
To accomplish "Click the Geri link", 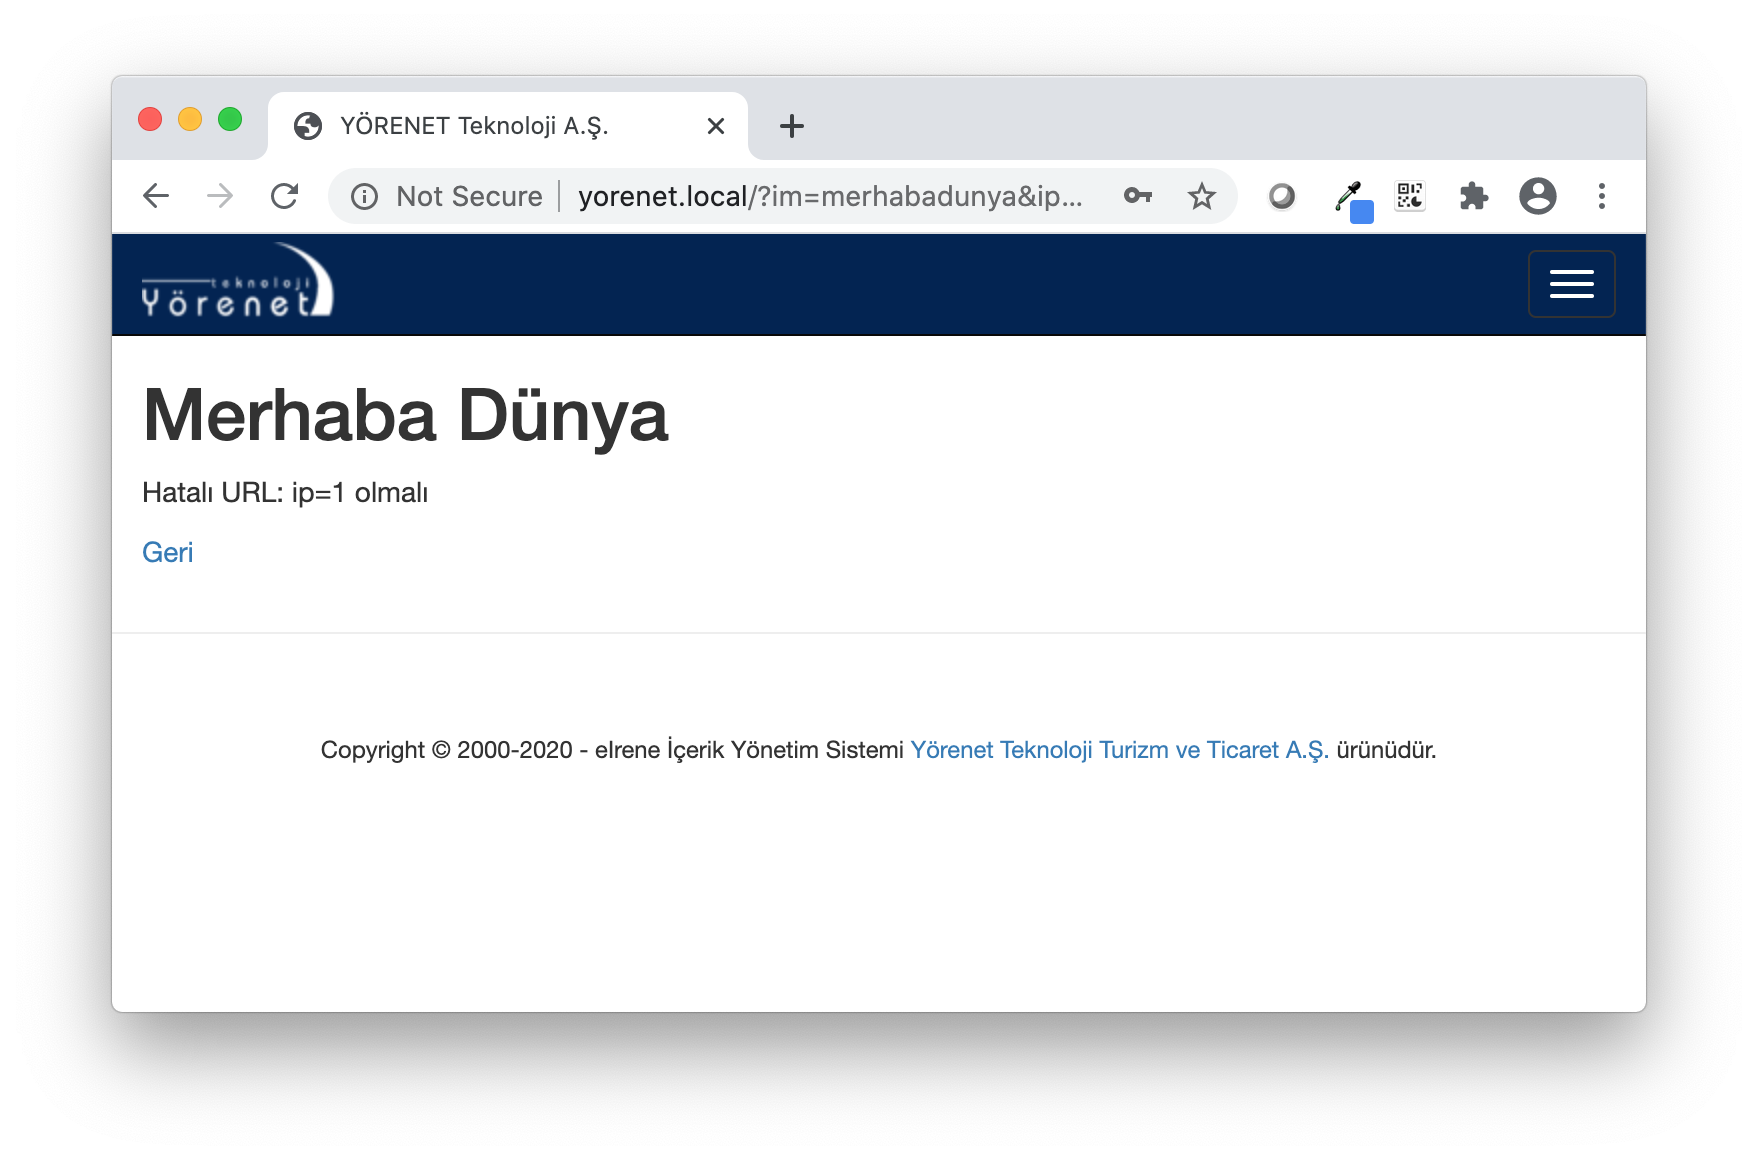I will (x=168, y=553).
